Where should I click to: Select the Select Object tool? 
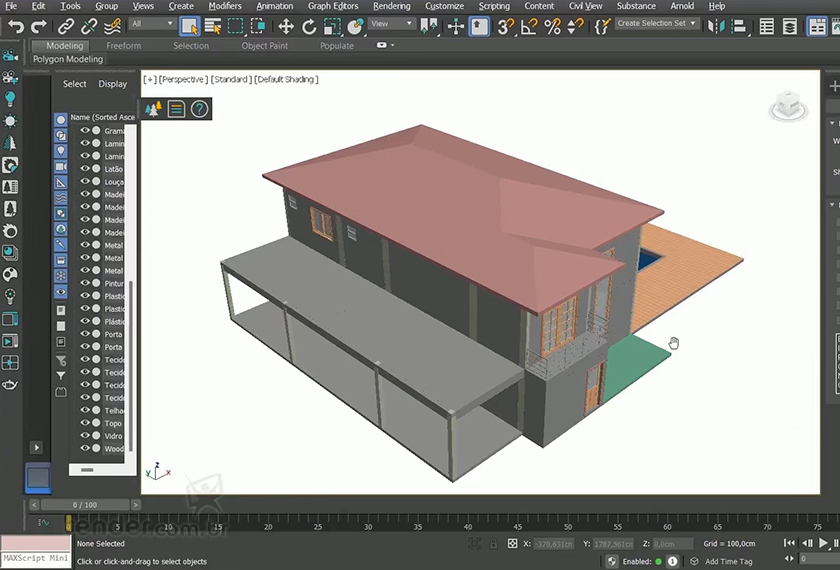coord(189,26)
